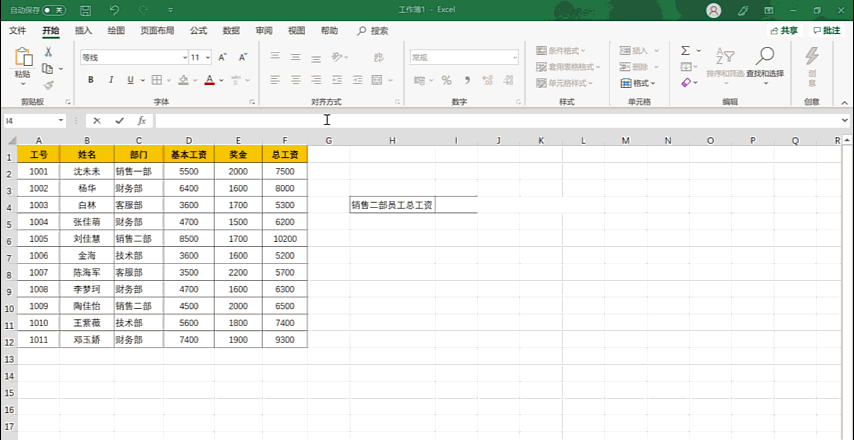Click the 粘贴 paste clipboard icon
This screenshot has height=440, width=854.
coord(23,57)
